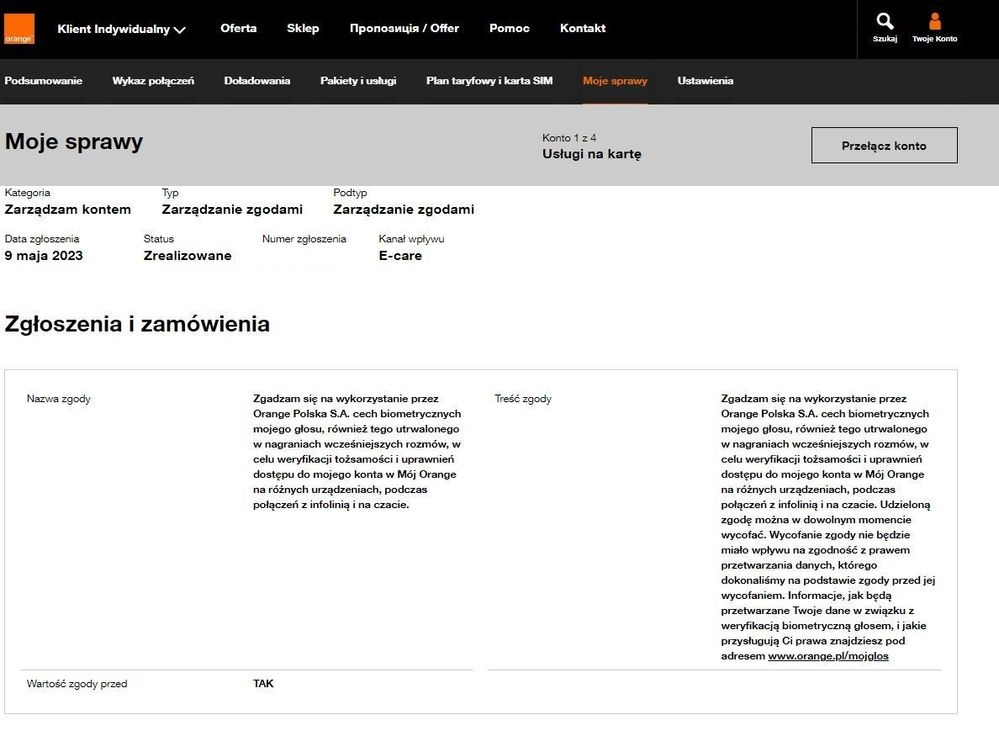Image resolution: width=999 pixels, height=737 pixels.
Task: Go to Pakiety i usługi tab
Action: [x=358, y=81]
